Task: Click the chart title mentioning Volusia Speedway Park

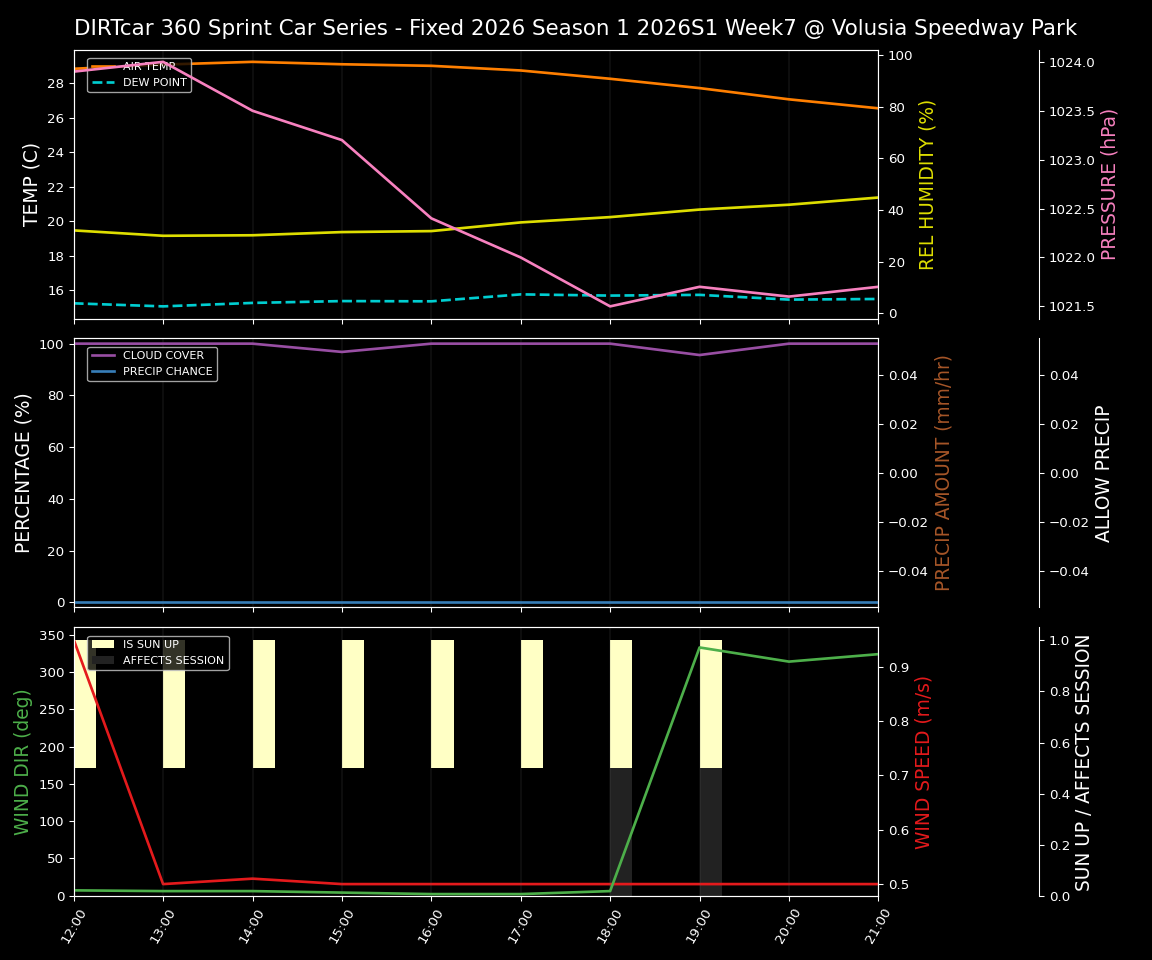Action: pos(576,28)
